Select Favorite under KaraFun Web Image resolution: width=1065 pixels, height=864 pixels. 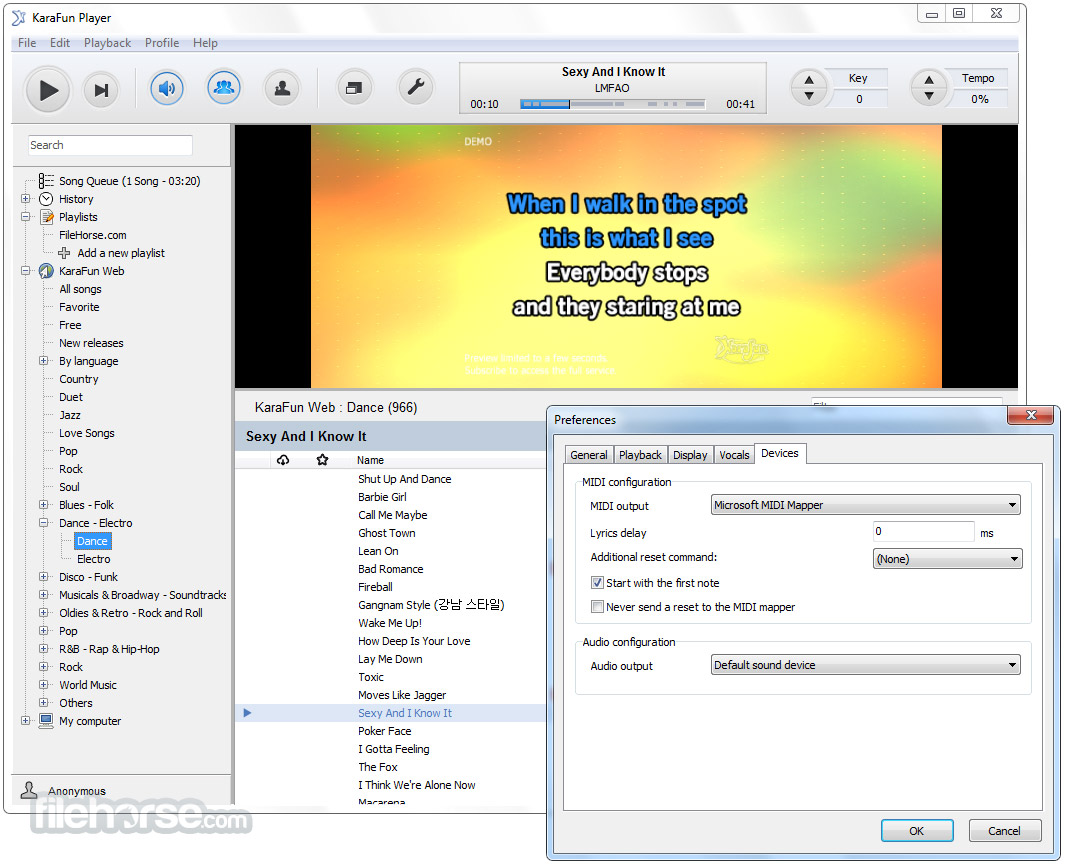[x=79, y=307]
